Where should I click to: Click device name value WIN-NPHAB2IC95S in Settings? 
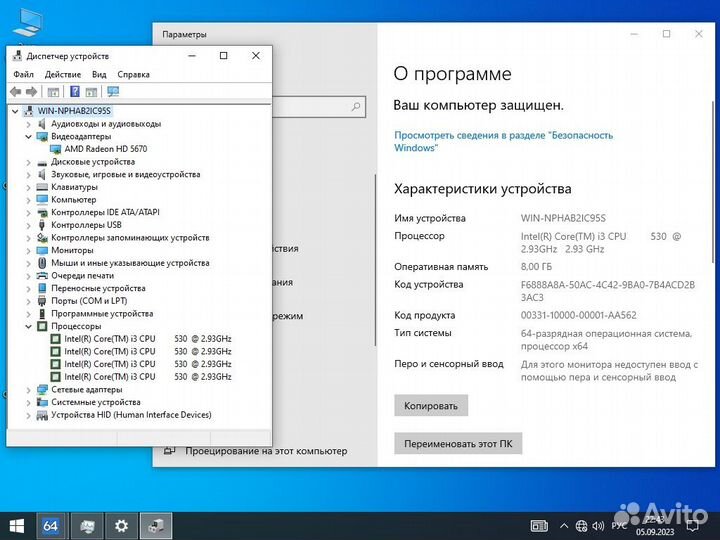point(563,218)
